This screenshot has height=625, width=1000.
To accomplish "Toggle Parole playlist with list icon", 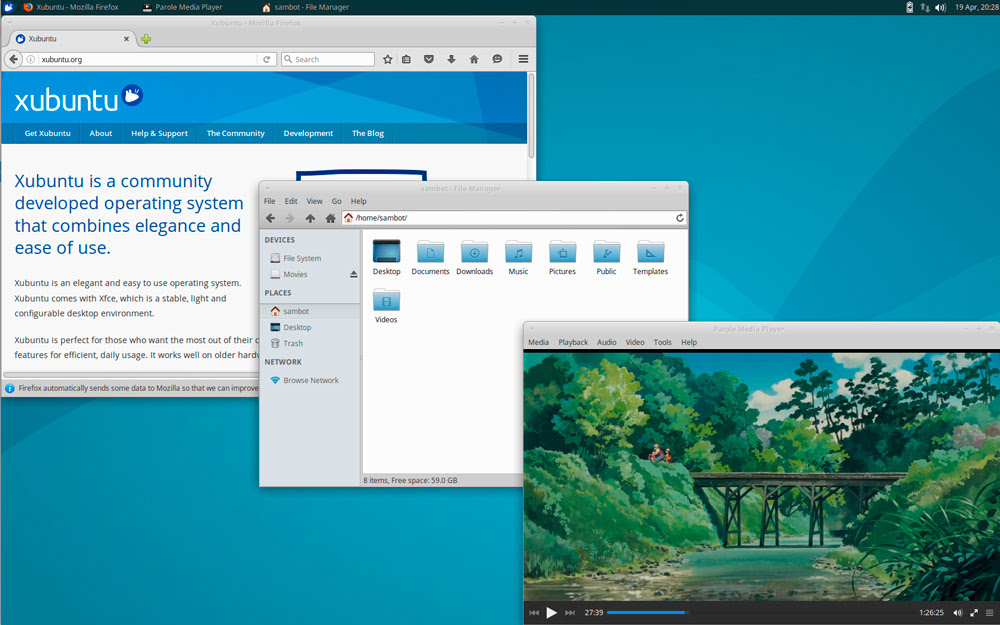I will point(990,613).
